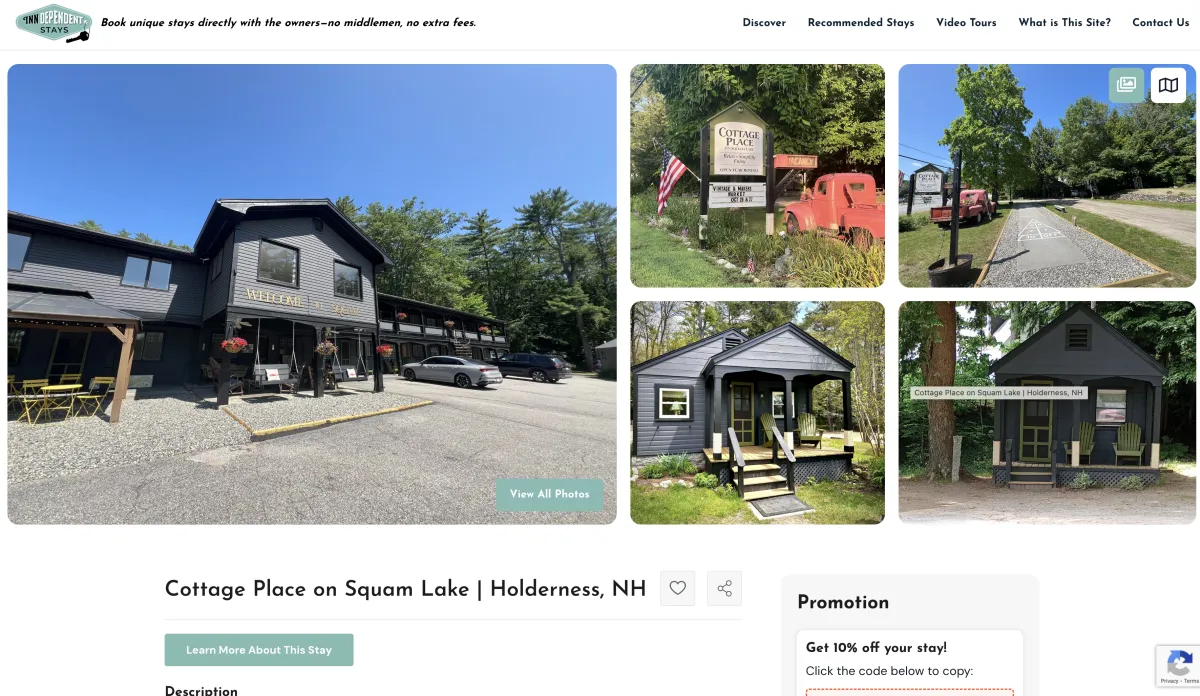Click View All Photos button

(x=549, y=494)
